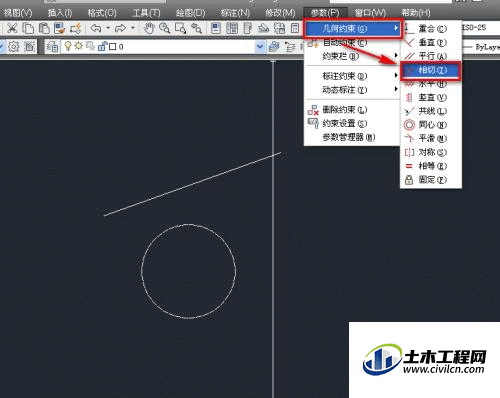Click the slanted line in drawing area

click(192, 184)
